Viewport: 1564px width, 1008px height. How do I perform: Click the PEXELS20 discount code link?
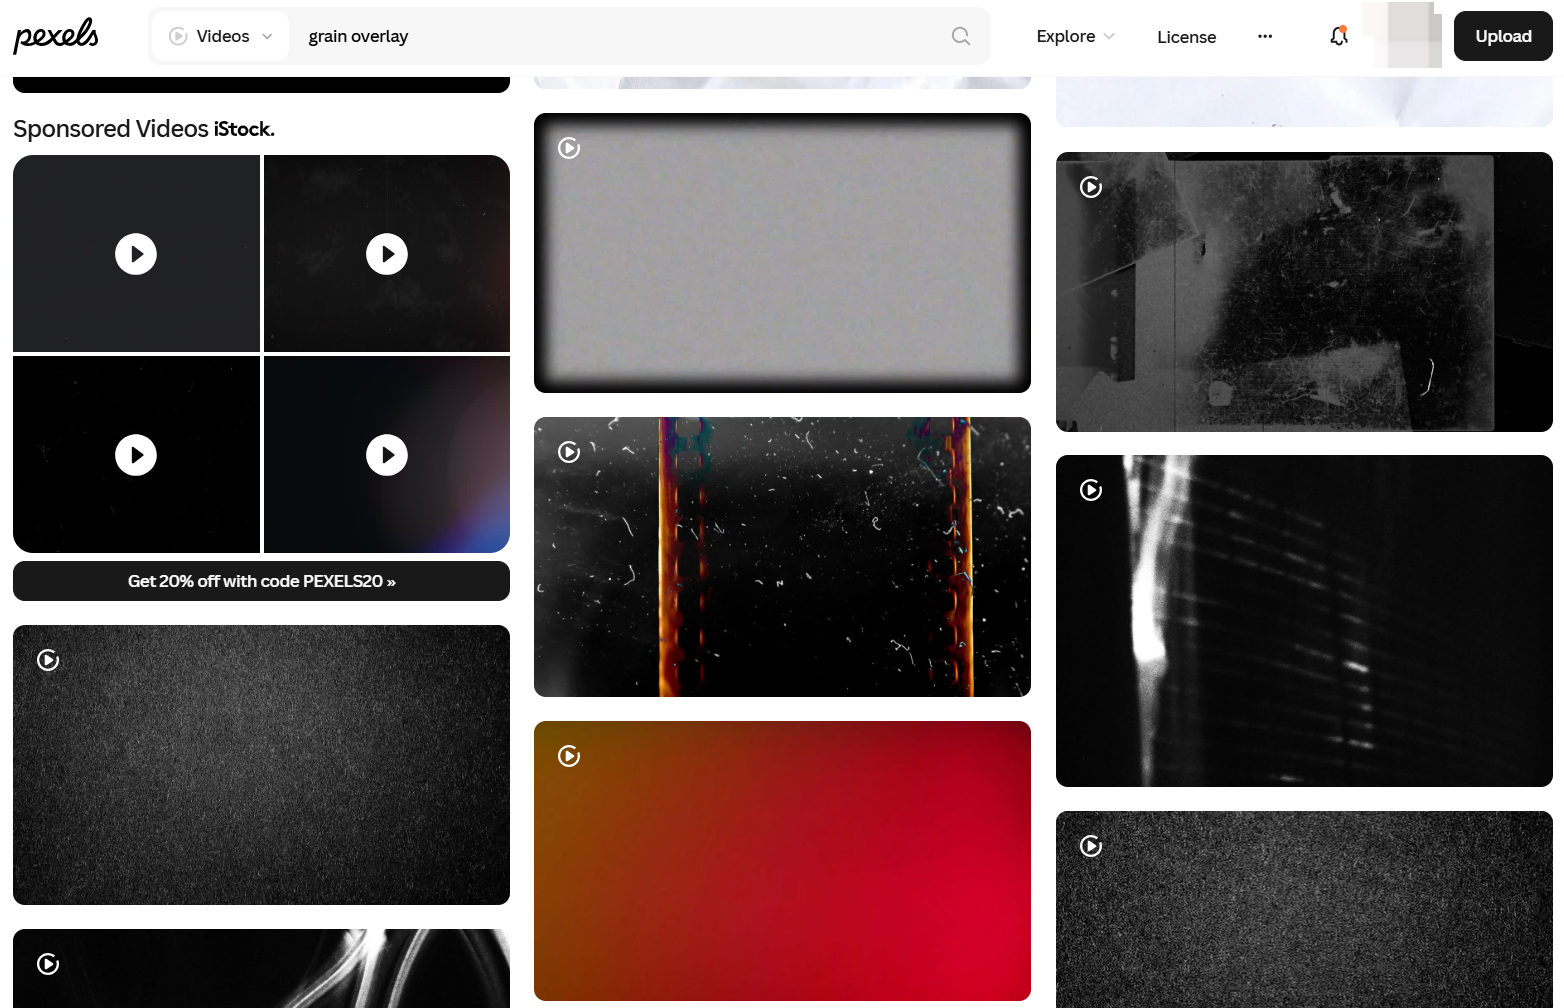coord(261,581)
